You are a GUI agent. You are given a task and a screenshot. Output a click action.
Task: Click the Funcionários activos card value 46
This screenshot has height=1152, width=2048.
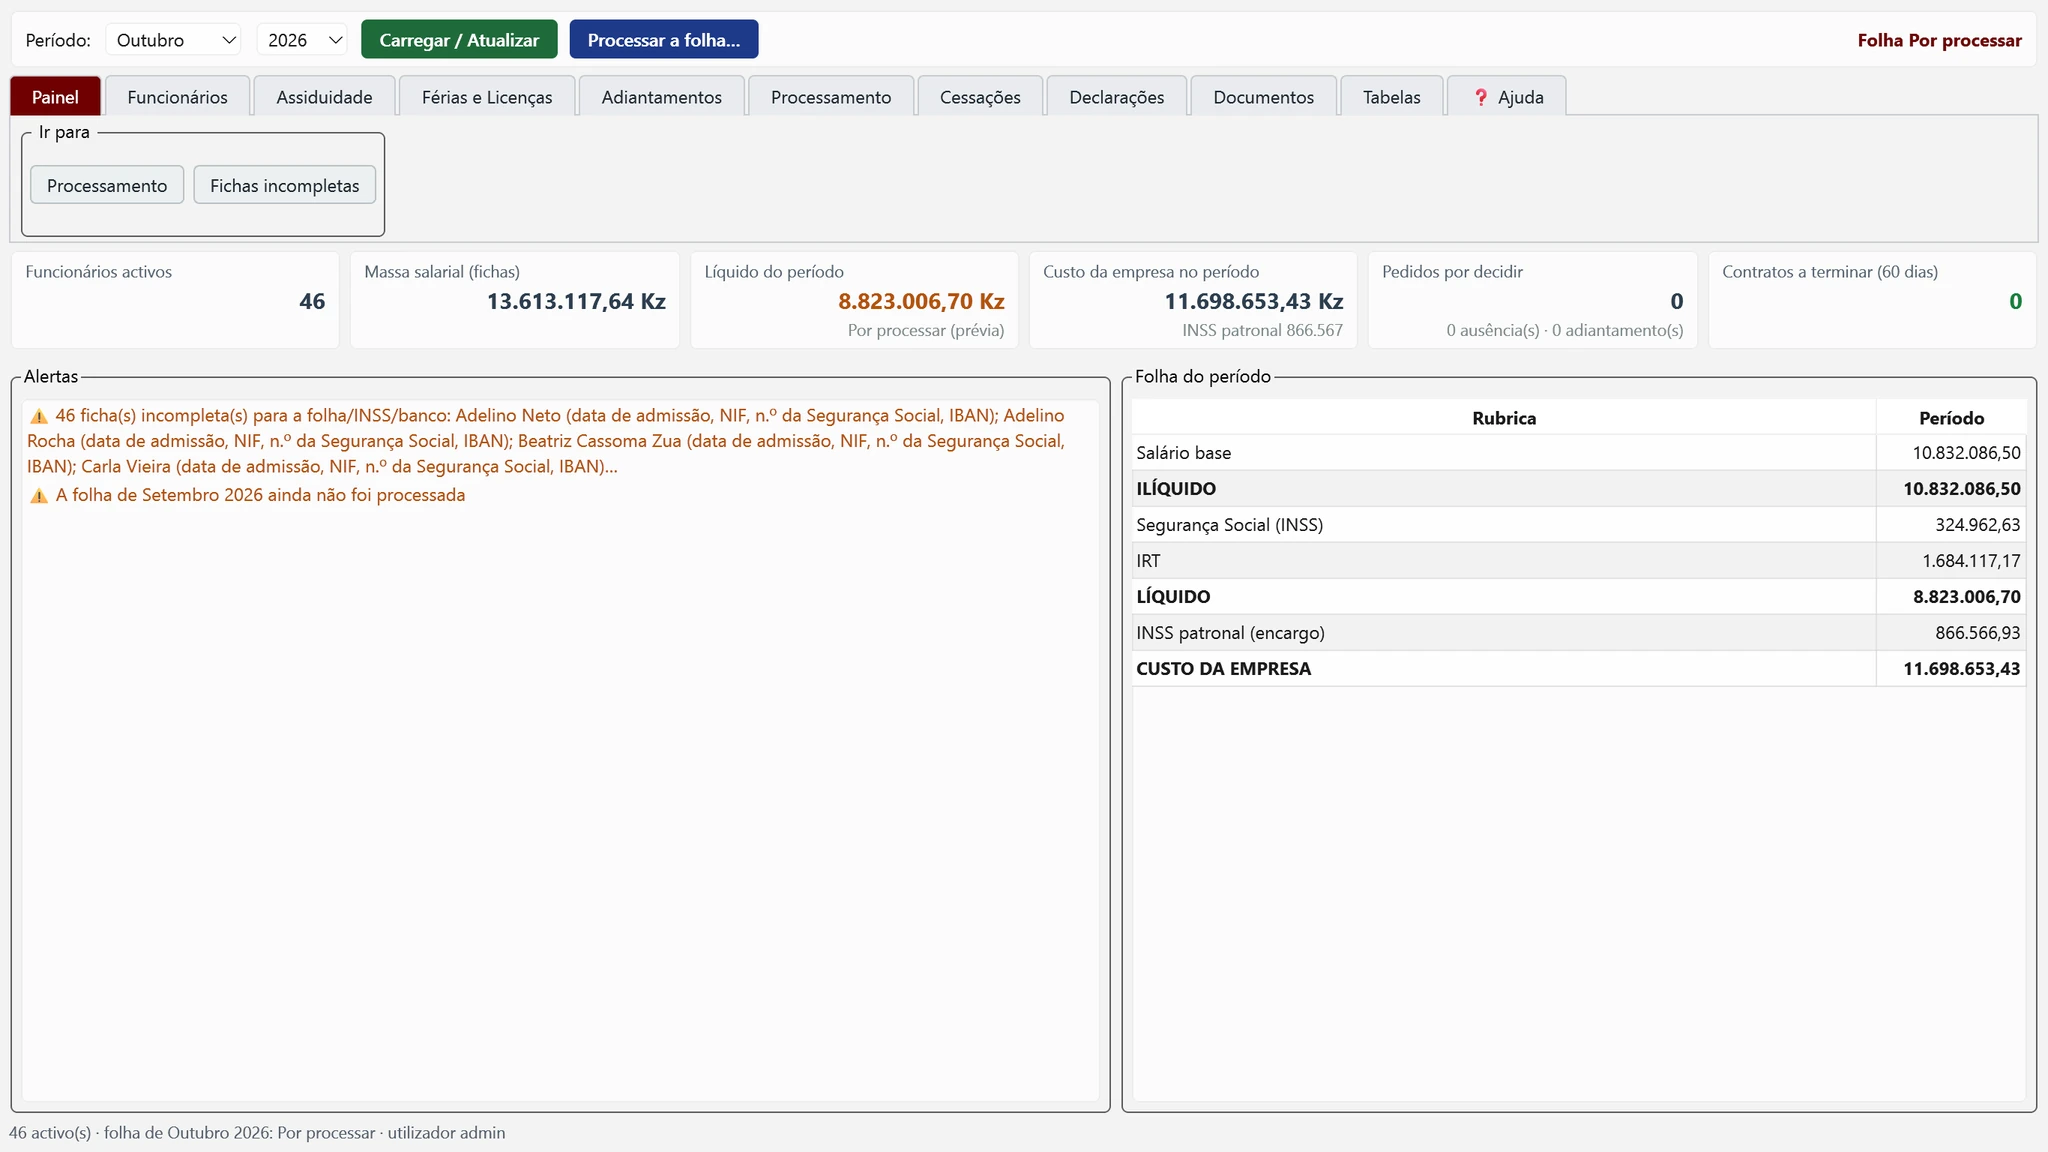tap(312, 301)
